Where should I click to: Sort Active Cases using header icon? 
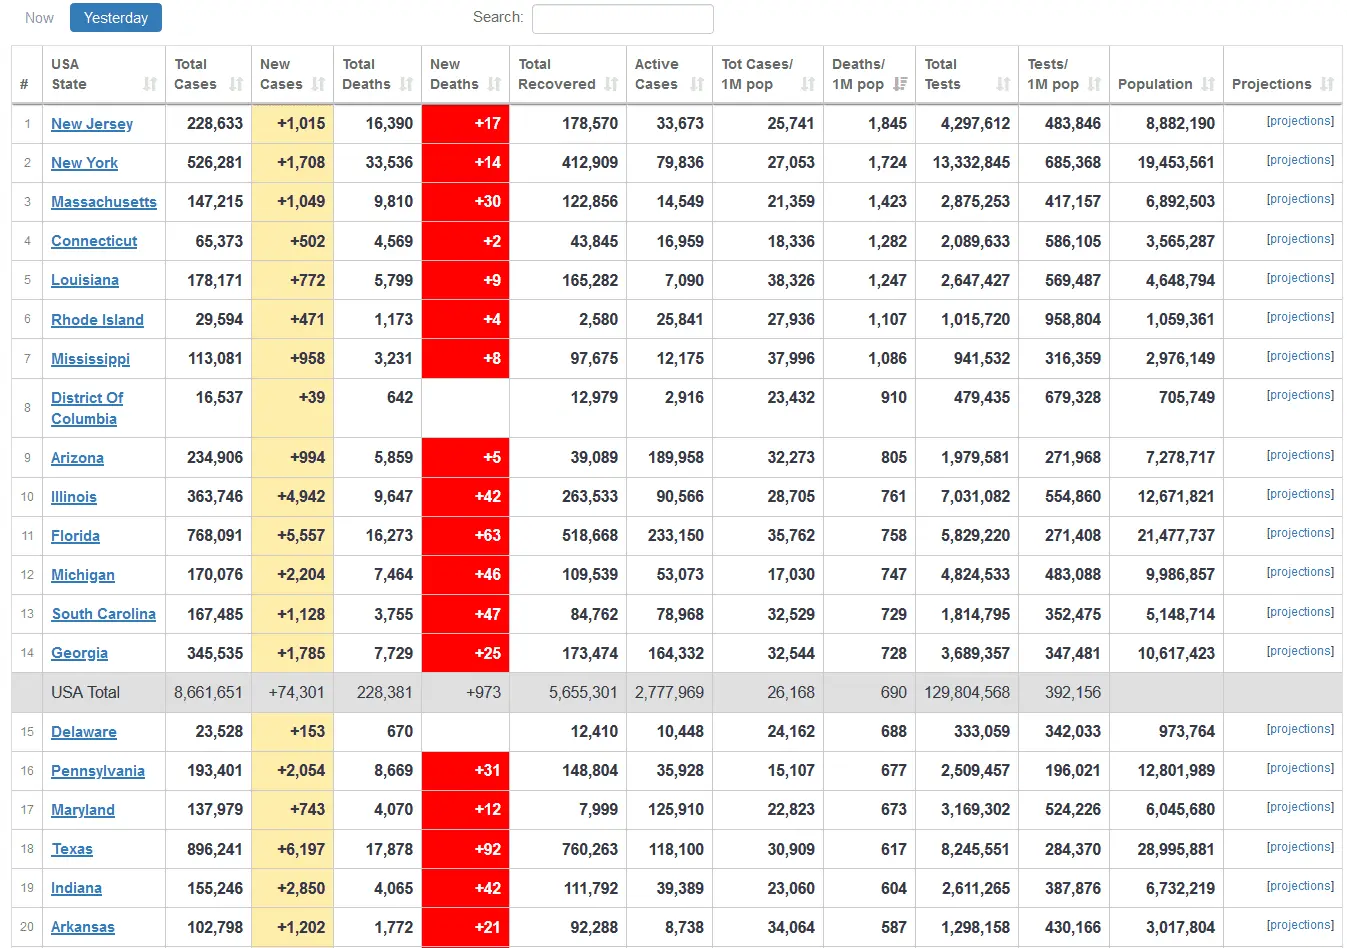click(x=697, y=85)
